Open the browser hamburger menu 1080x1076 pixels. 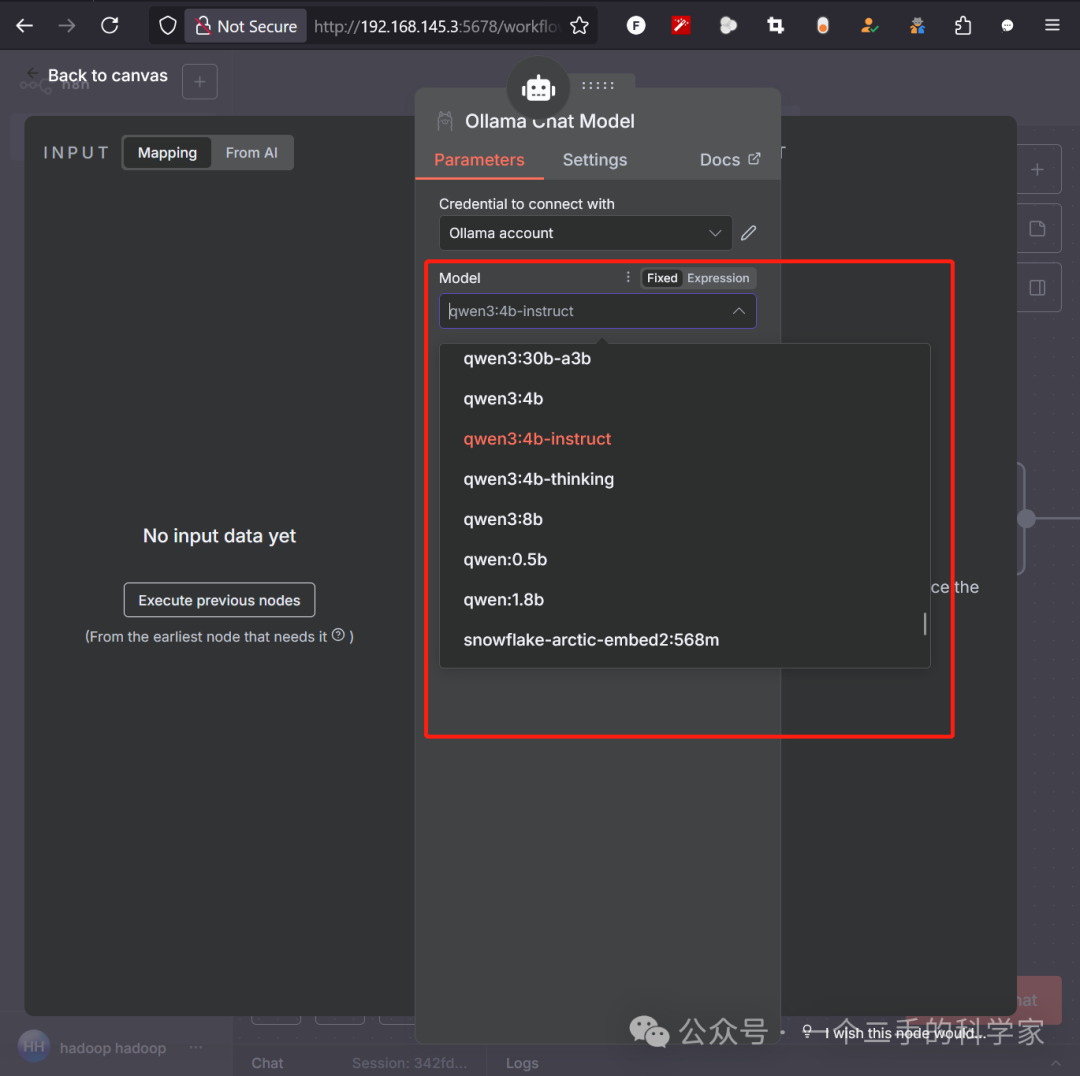pyautogui.click(x=1052, y=25)
